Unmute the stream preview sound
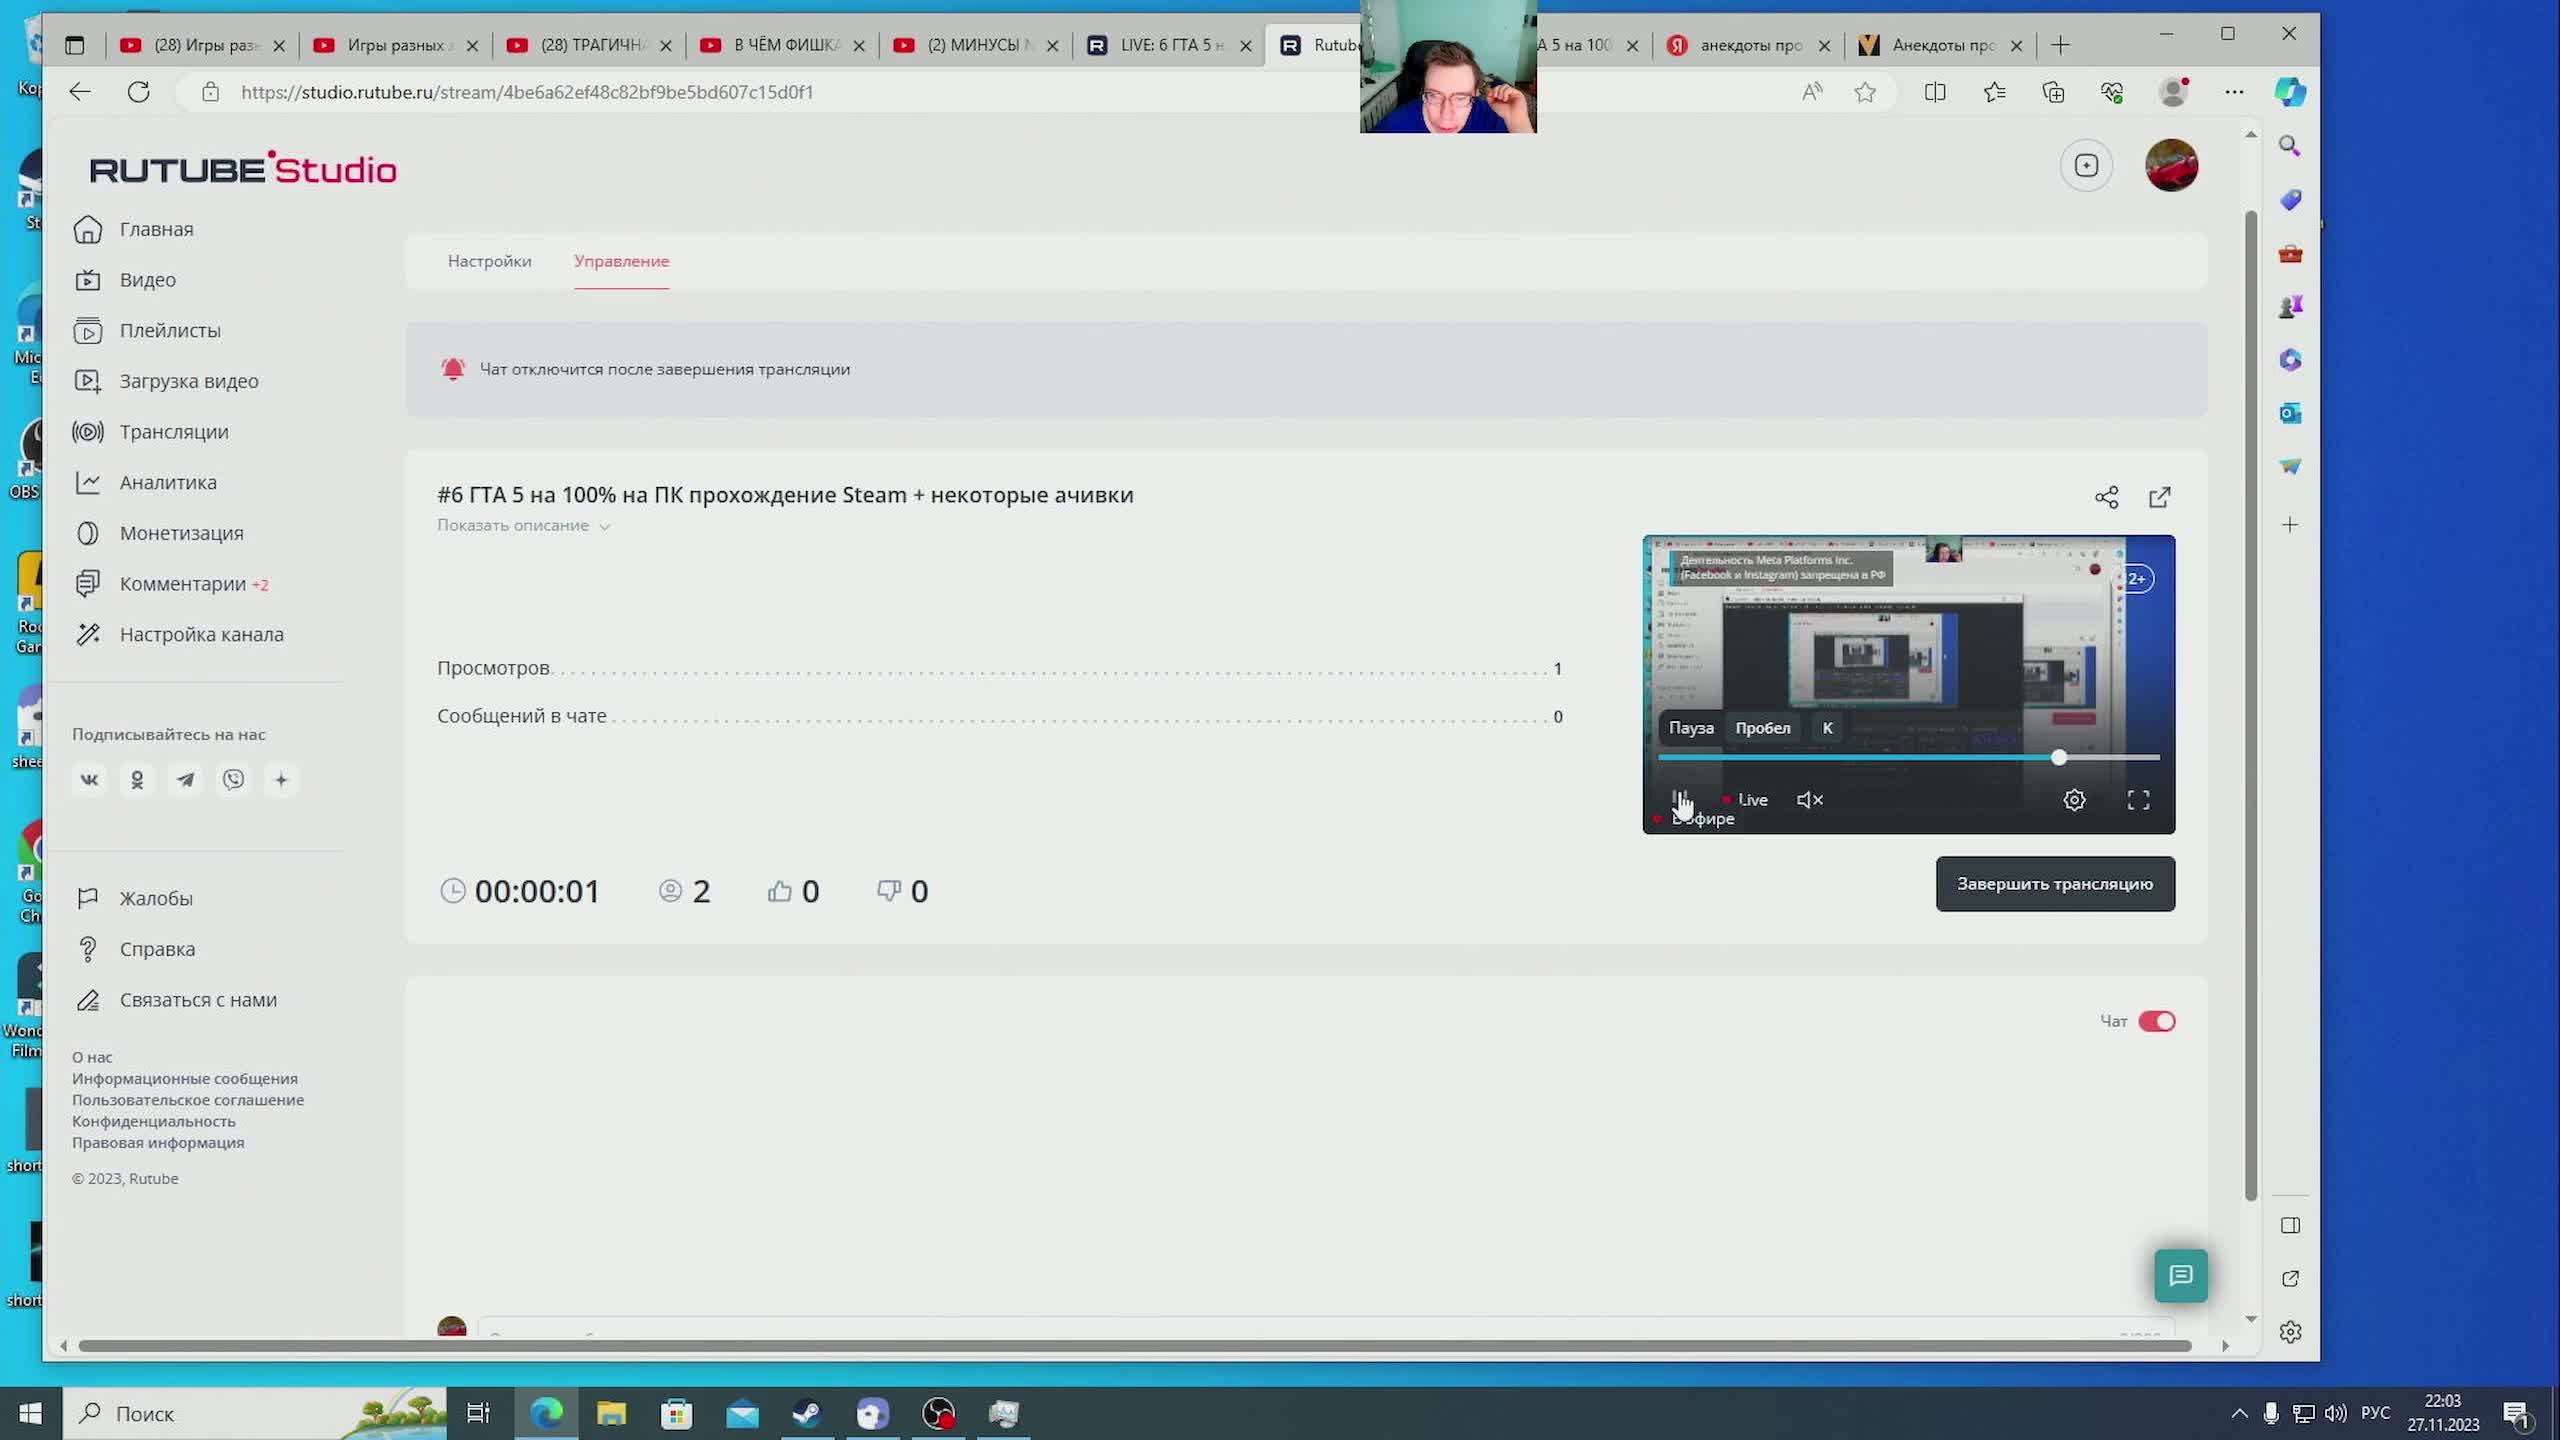This screenshot has height=1440, width=2560. tap(1809, 800)
